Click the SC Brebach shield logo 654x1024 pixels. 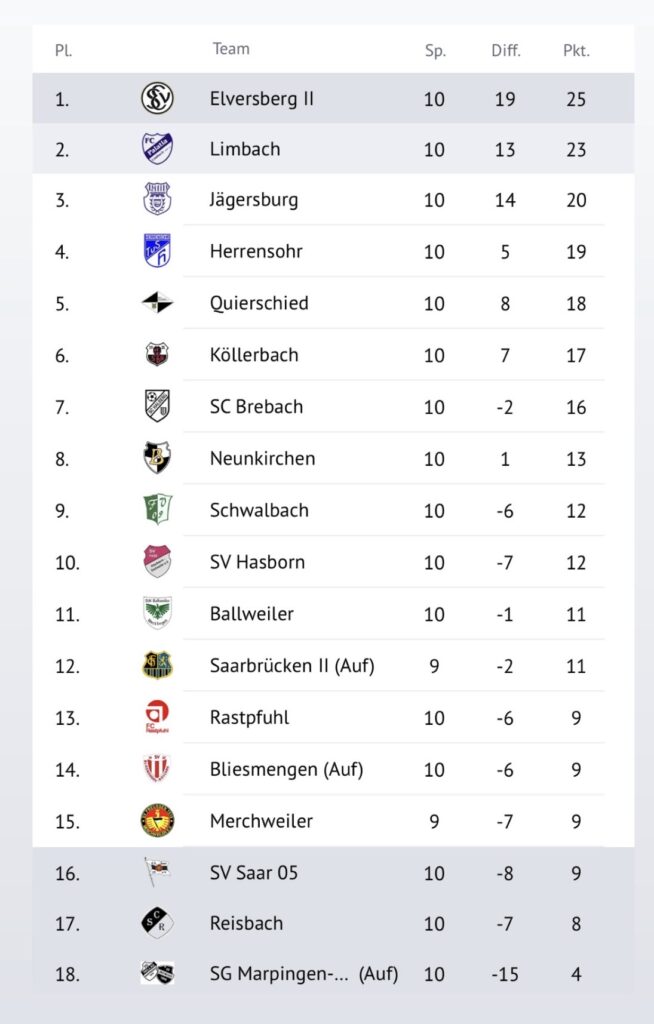157,406
